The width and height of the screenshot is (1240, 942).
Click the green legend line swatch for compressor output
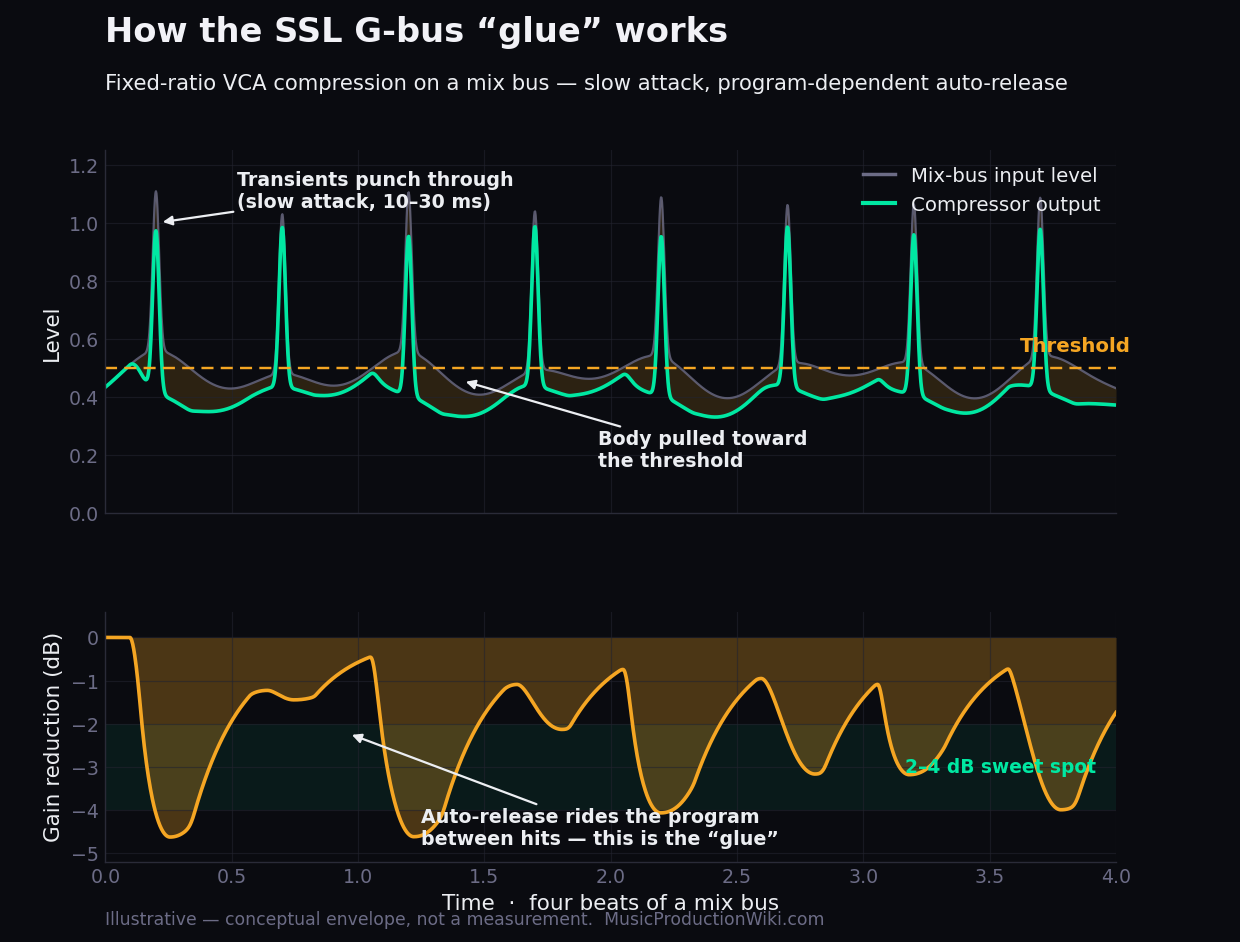(879, 204)
